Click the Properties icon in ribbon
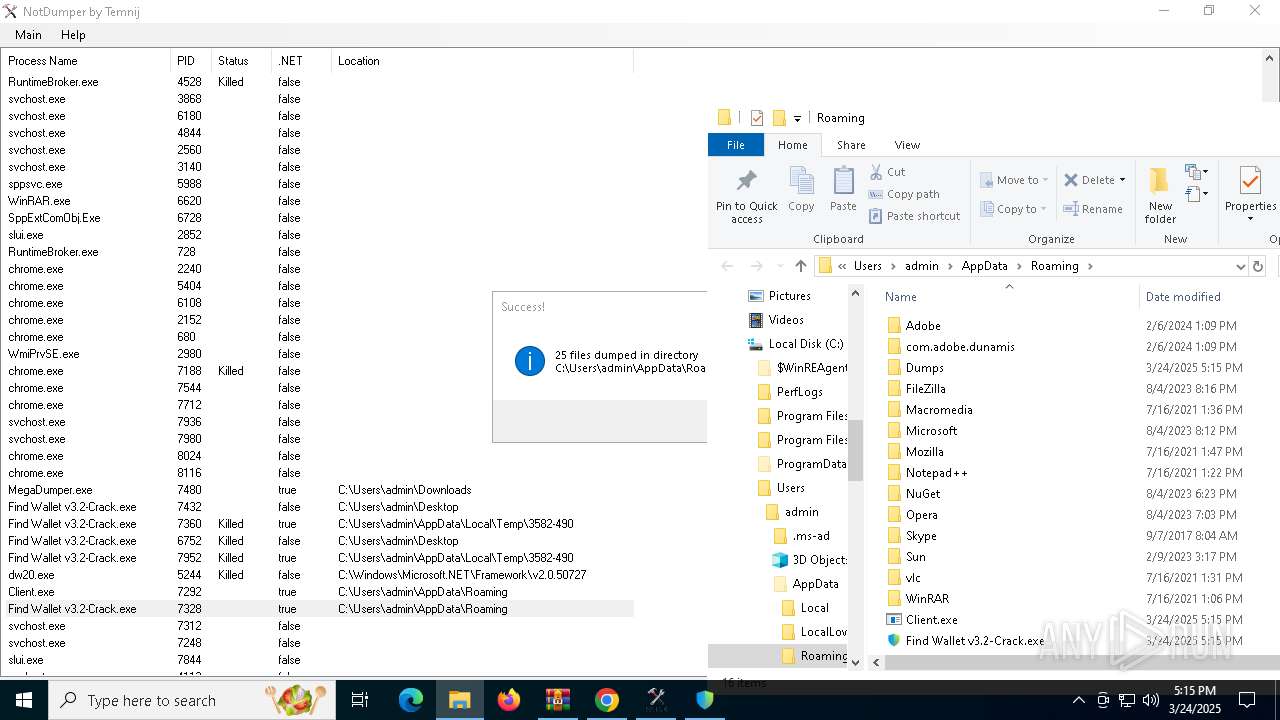This screenshot has width=1280, height=720. [1250, 181]
